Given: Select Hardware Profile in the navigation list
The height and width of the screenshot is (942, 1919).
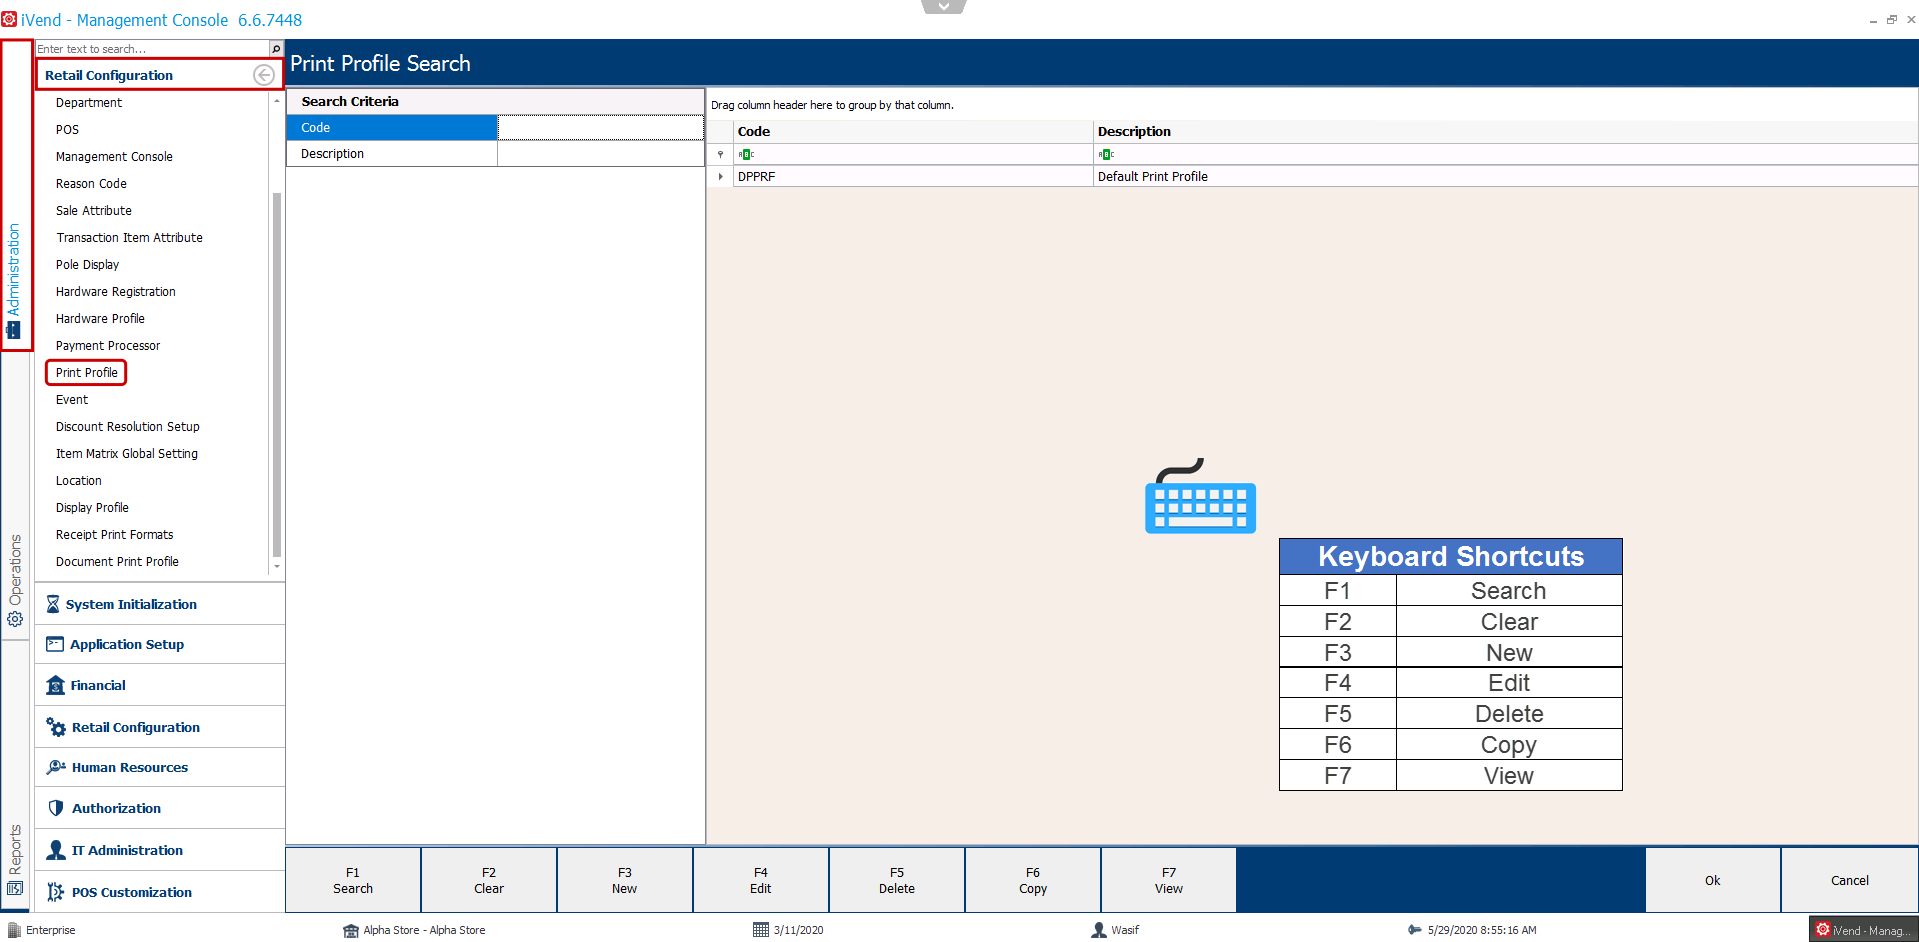Looking at the screenshot, I should (x=100, y=318).
